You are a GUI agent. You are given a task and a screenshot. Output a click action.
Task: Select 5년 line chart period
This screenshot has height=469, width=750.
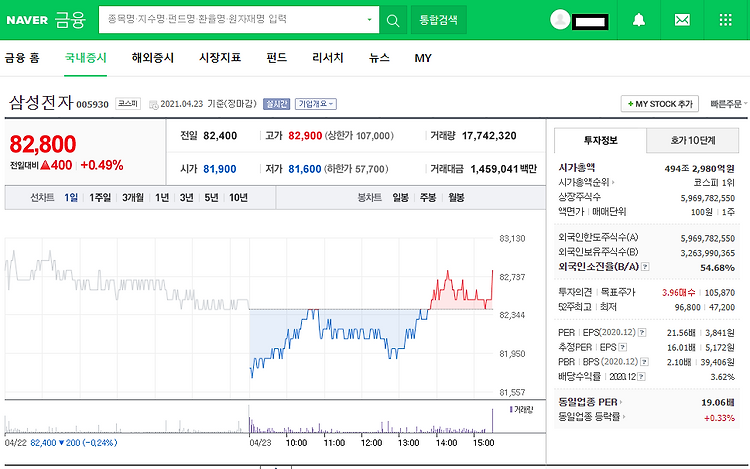click(211, 197)
